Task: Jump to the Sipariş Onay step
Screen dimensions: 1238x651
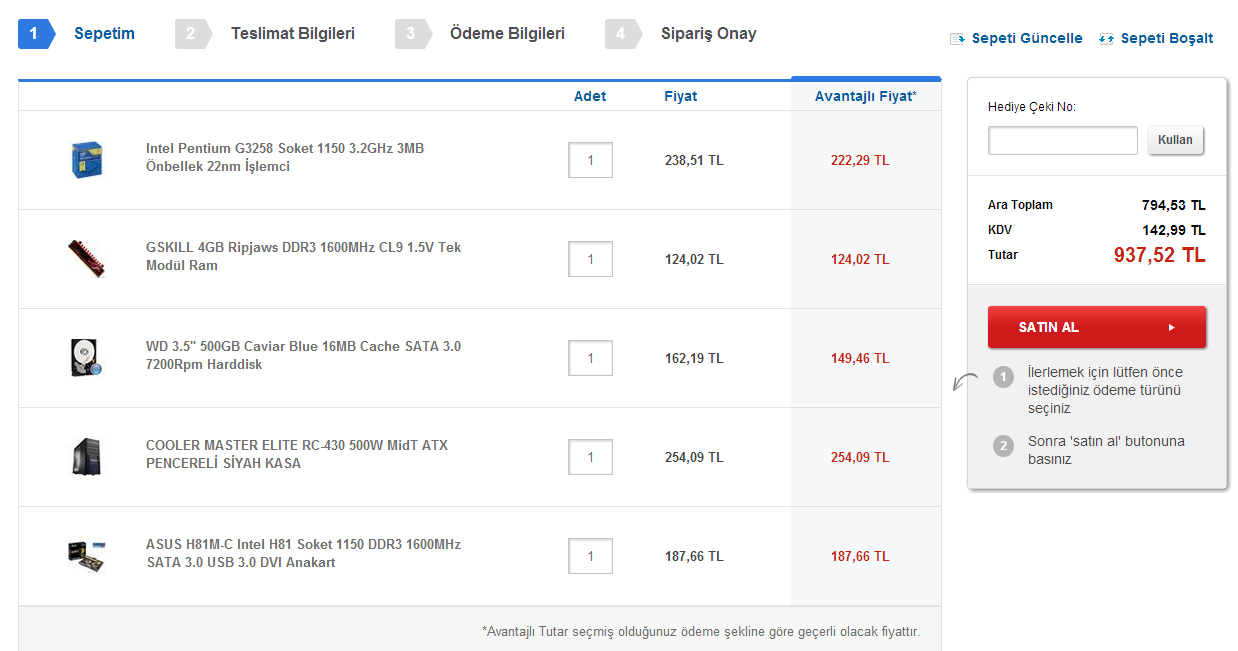Action: coord(708,34)
